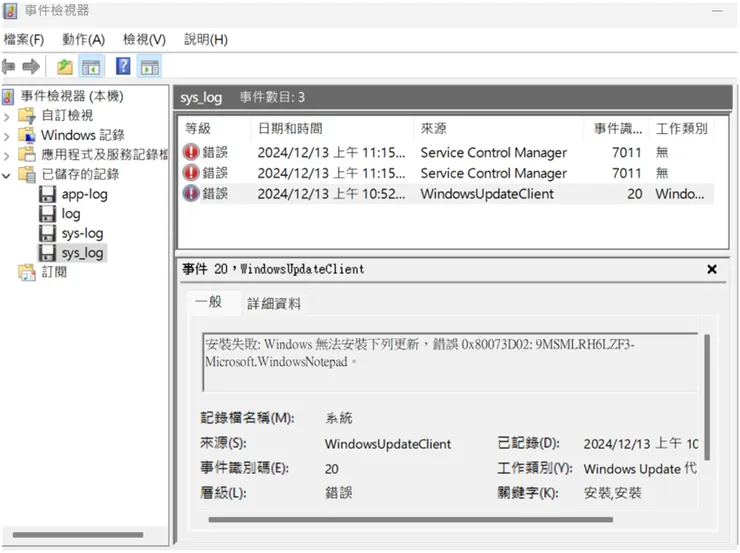Screen dimensions: 740x553
Task: Minimize the Event Viewer window
Action: tap(718, 10)
